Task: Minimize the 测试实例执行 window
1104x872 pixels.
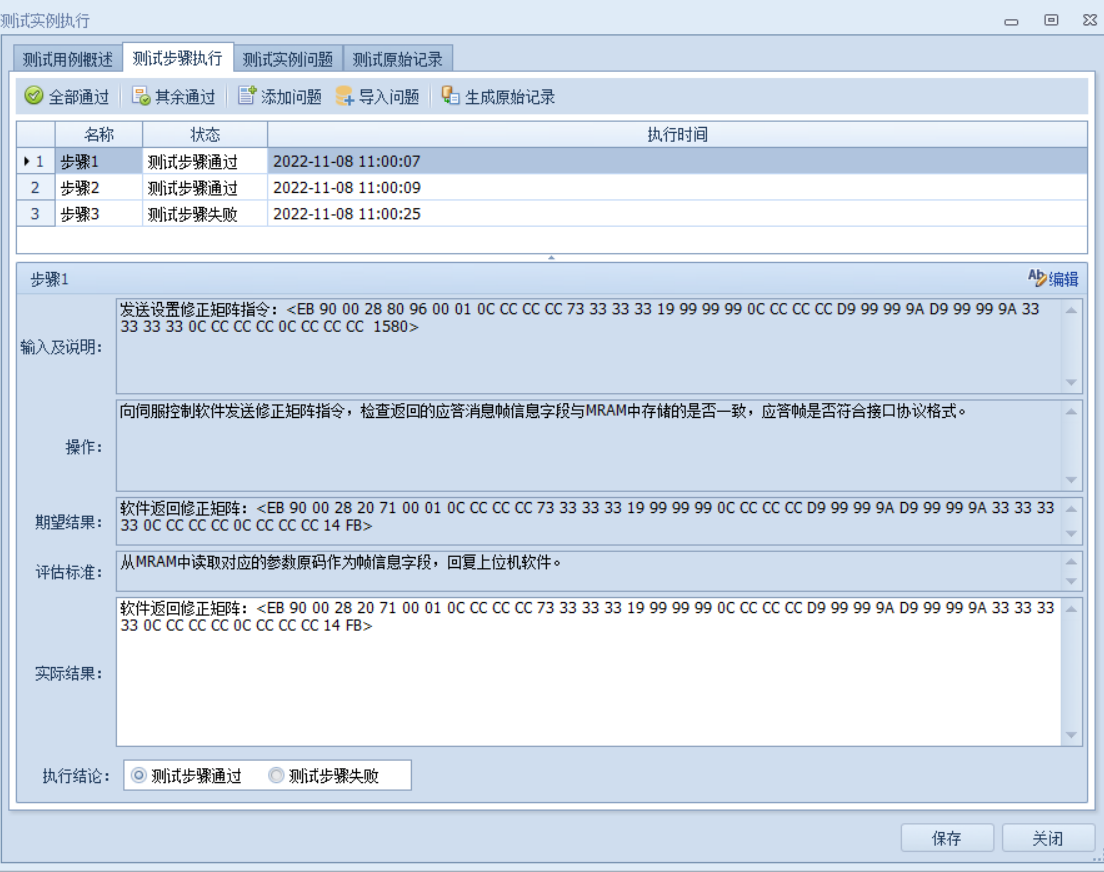Action: click(1011, 21)
